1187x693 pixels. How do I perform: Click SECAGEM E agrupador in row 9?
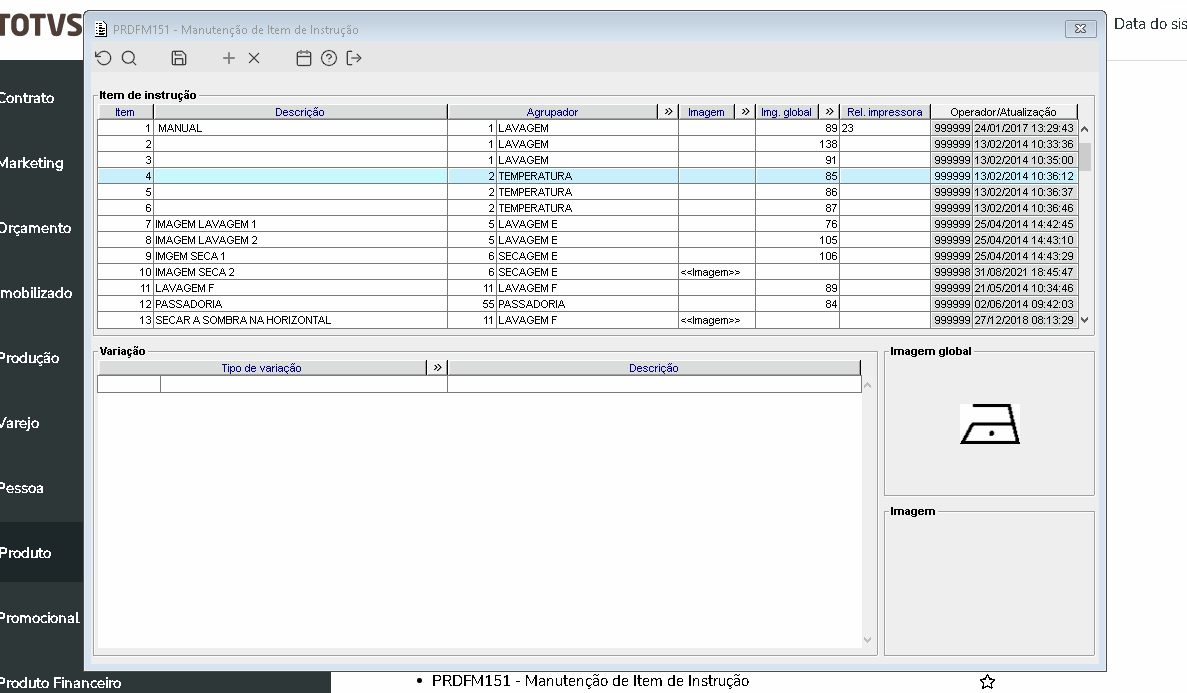[x=587, y=256]
